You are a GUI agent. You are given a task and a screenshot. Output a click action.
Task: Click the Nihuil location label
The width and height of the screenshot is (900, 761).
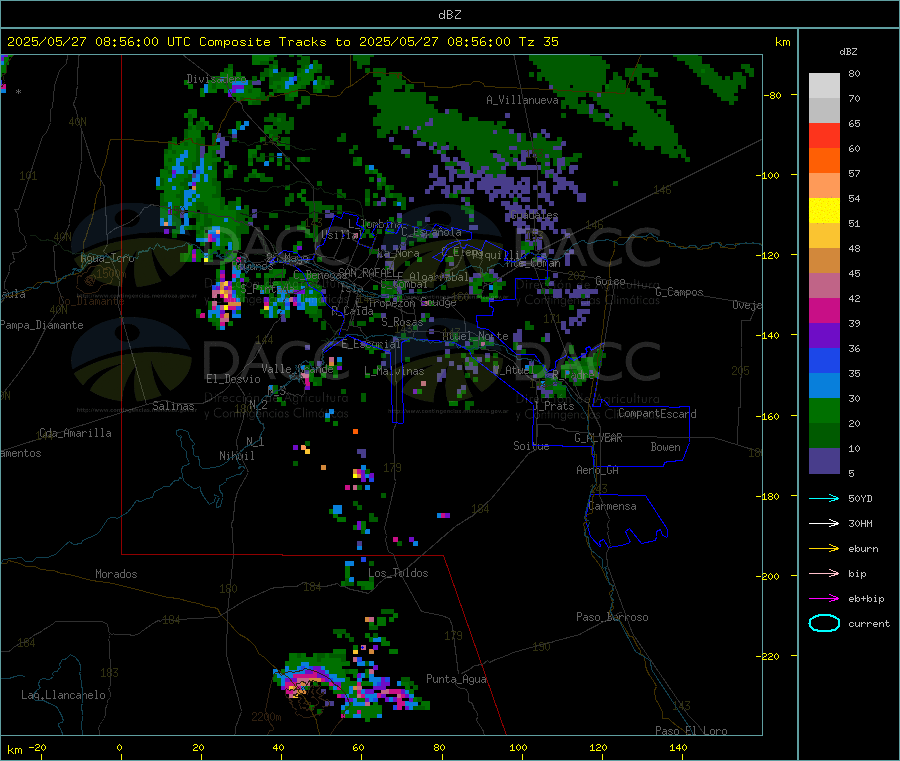click(236, 456)
